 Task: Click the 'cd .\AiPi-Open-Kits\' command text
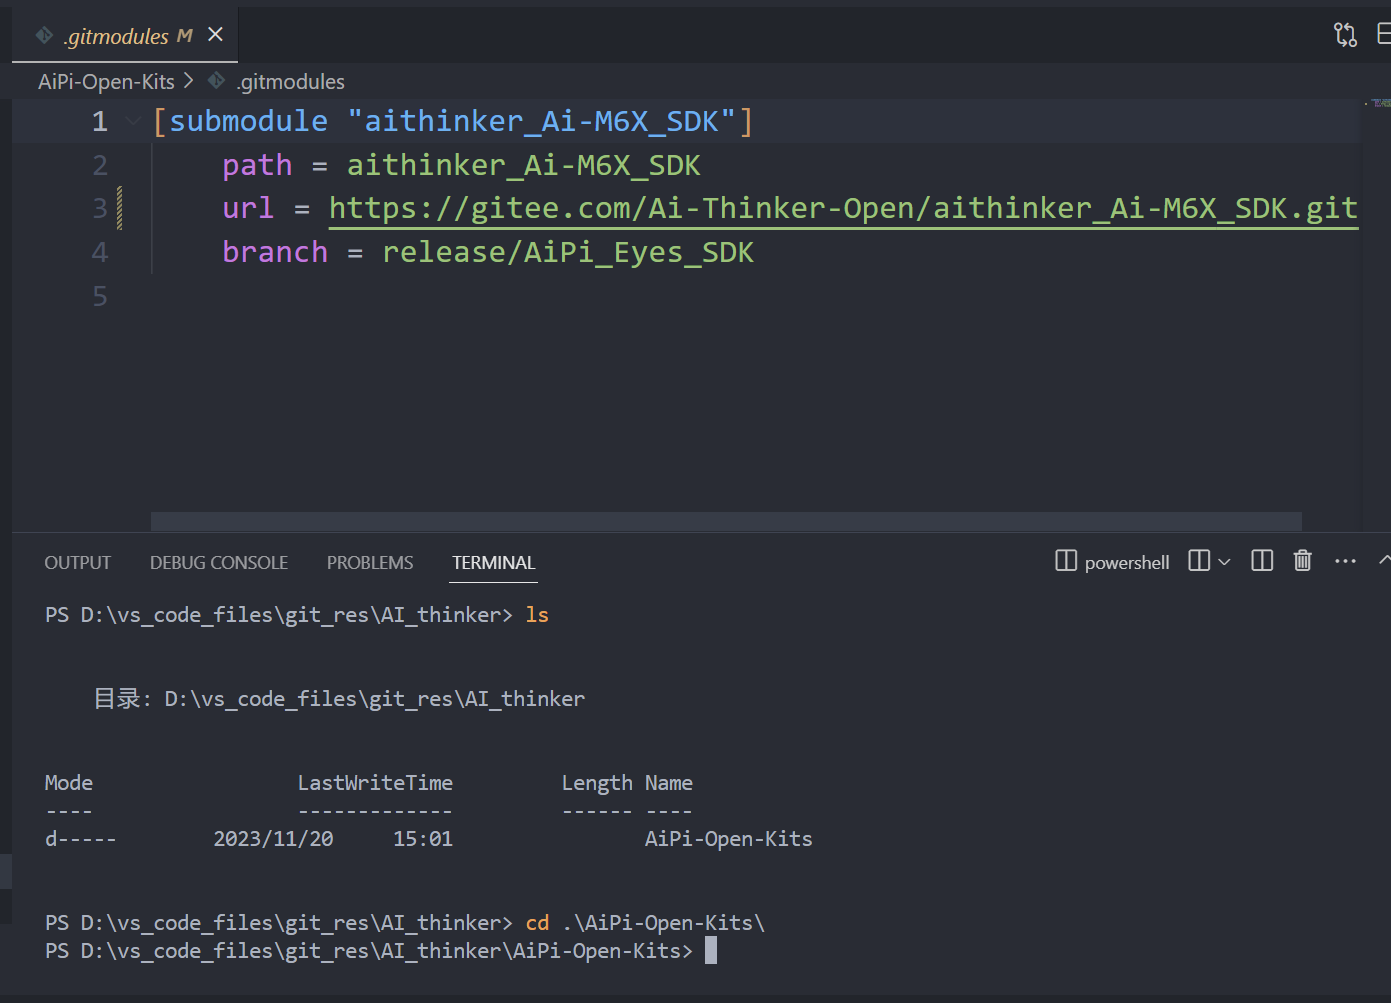645,923
